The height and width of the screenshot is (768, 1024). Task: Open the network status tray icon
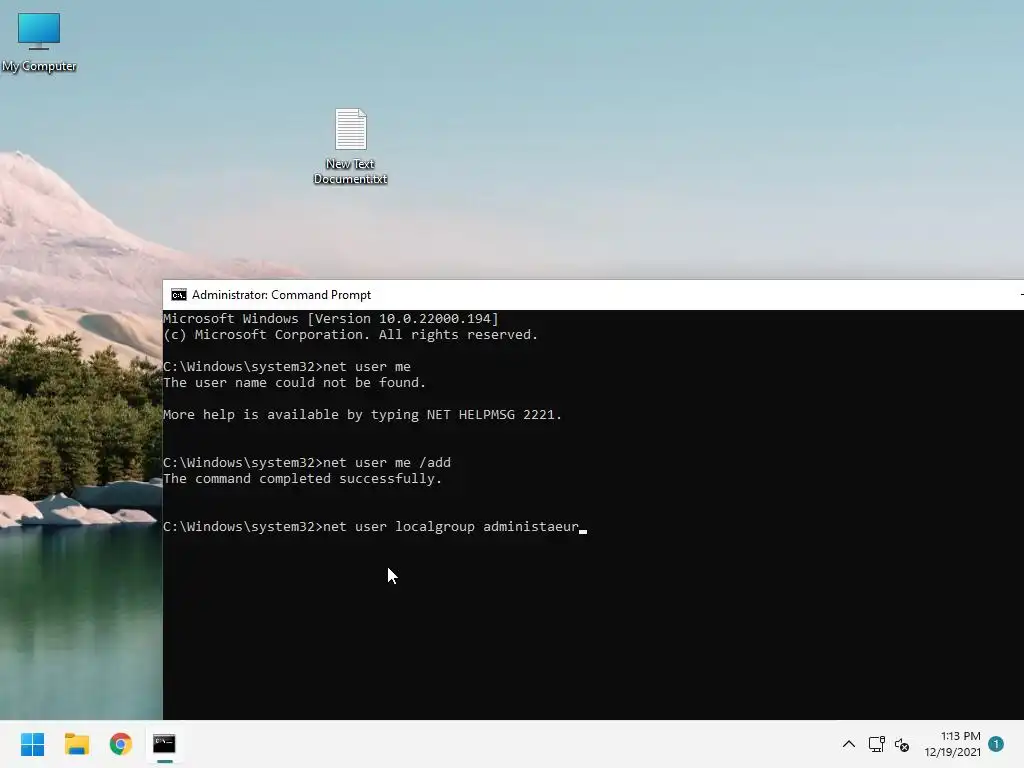tap(876, 744)
